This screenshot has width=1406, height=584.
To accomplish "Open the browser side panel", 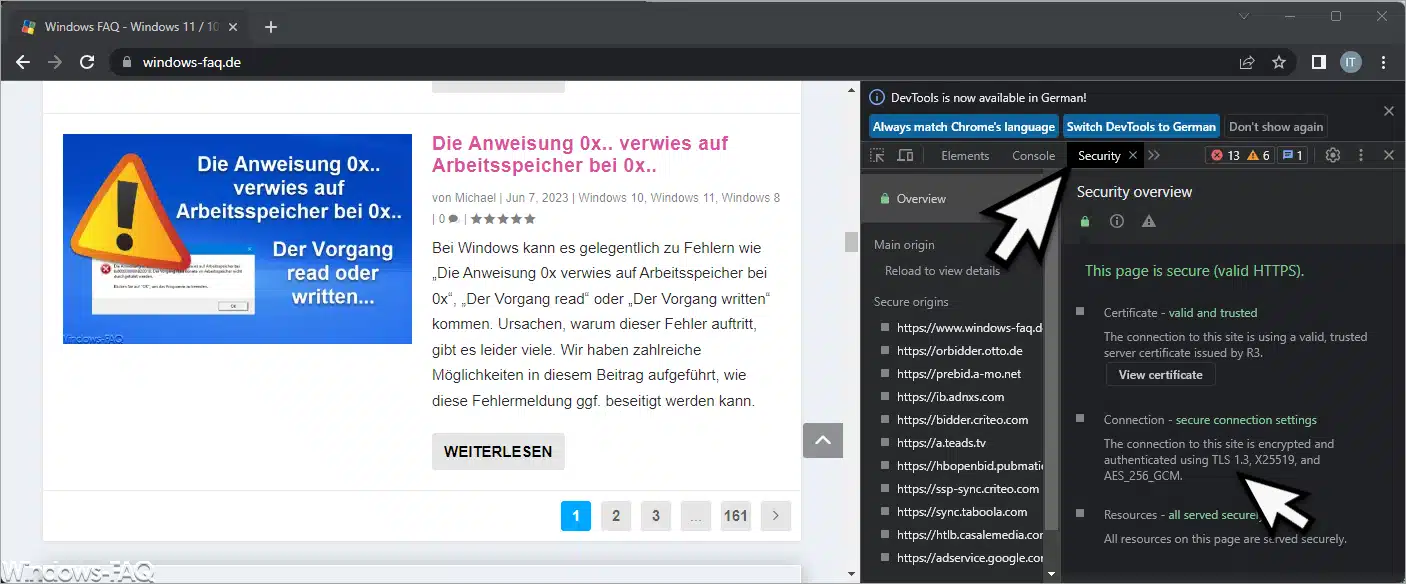I will coord(1319,62).
